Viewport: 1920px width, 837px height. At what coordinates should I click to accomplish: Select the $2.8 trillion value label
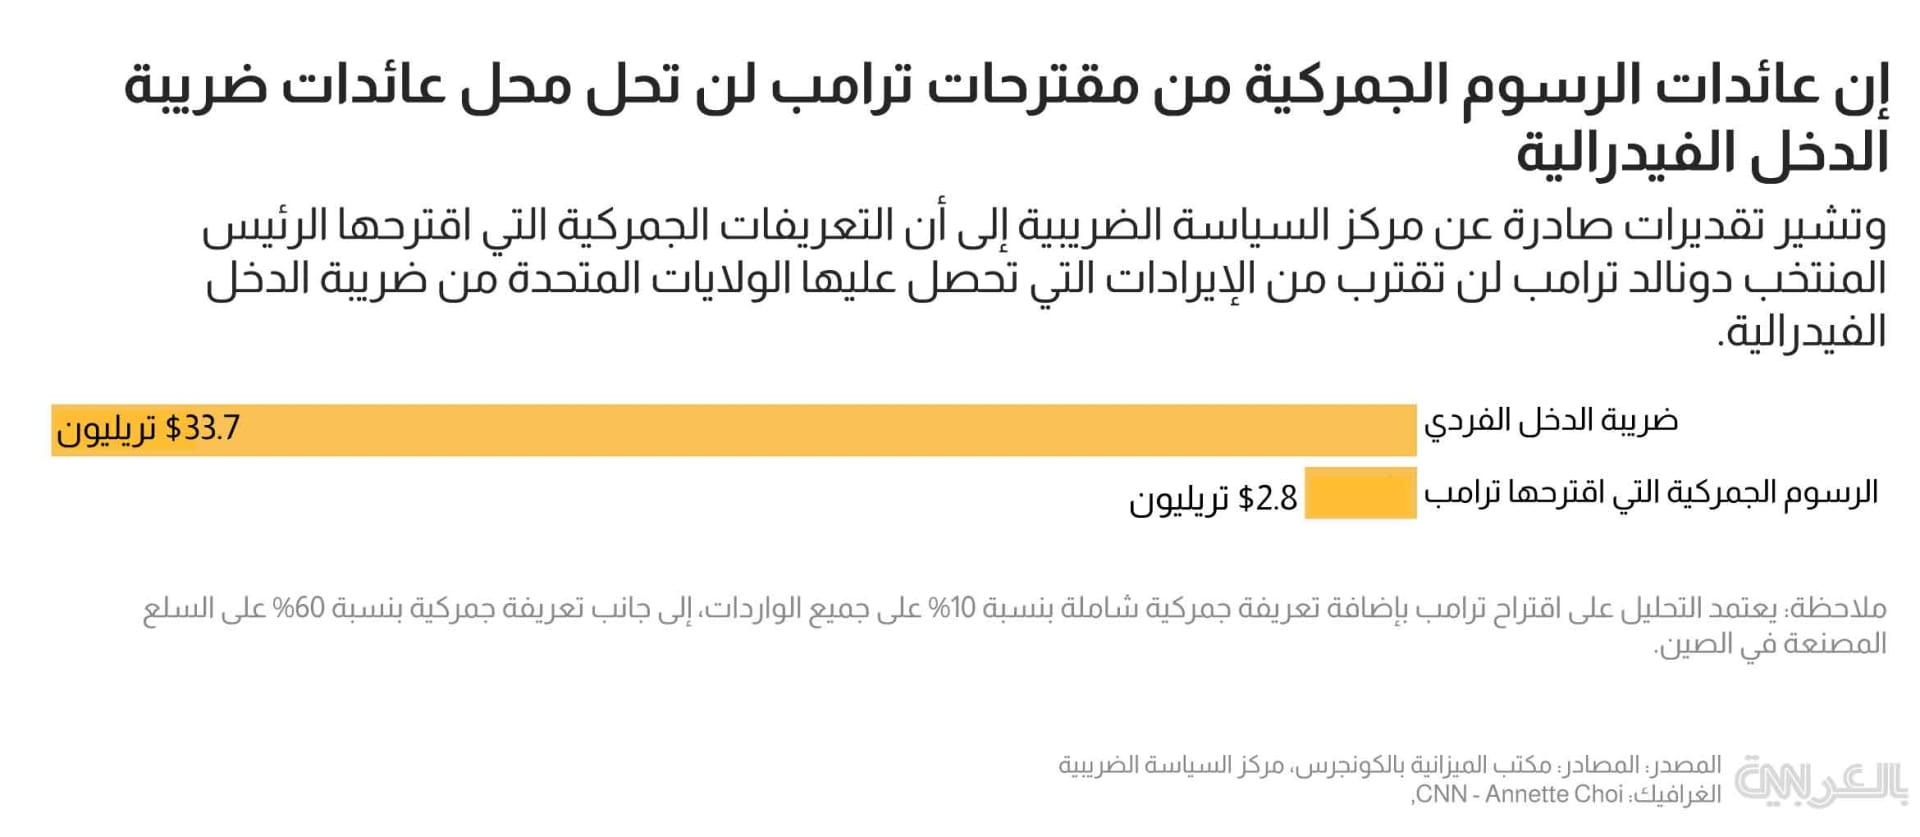click(x=1212, y=498)
